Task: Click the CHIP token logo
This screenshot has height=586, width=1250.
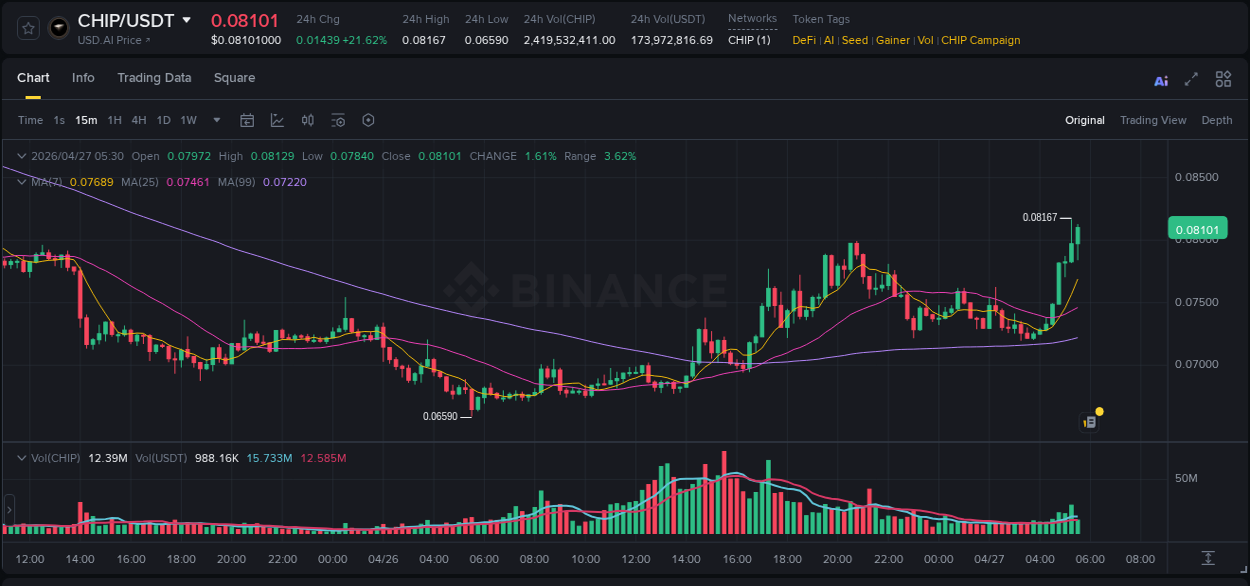Action: tap(59, 28)
